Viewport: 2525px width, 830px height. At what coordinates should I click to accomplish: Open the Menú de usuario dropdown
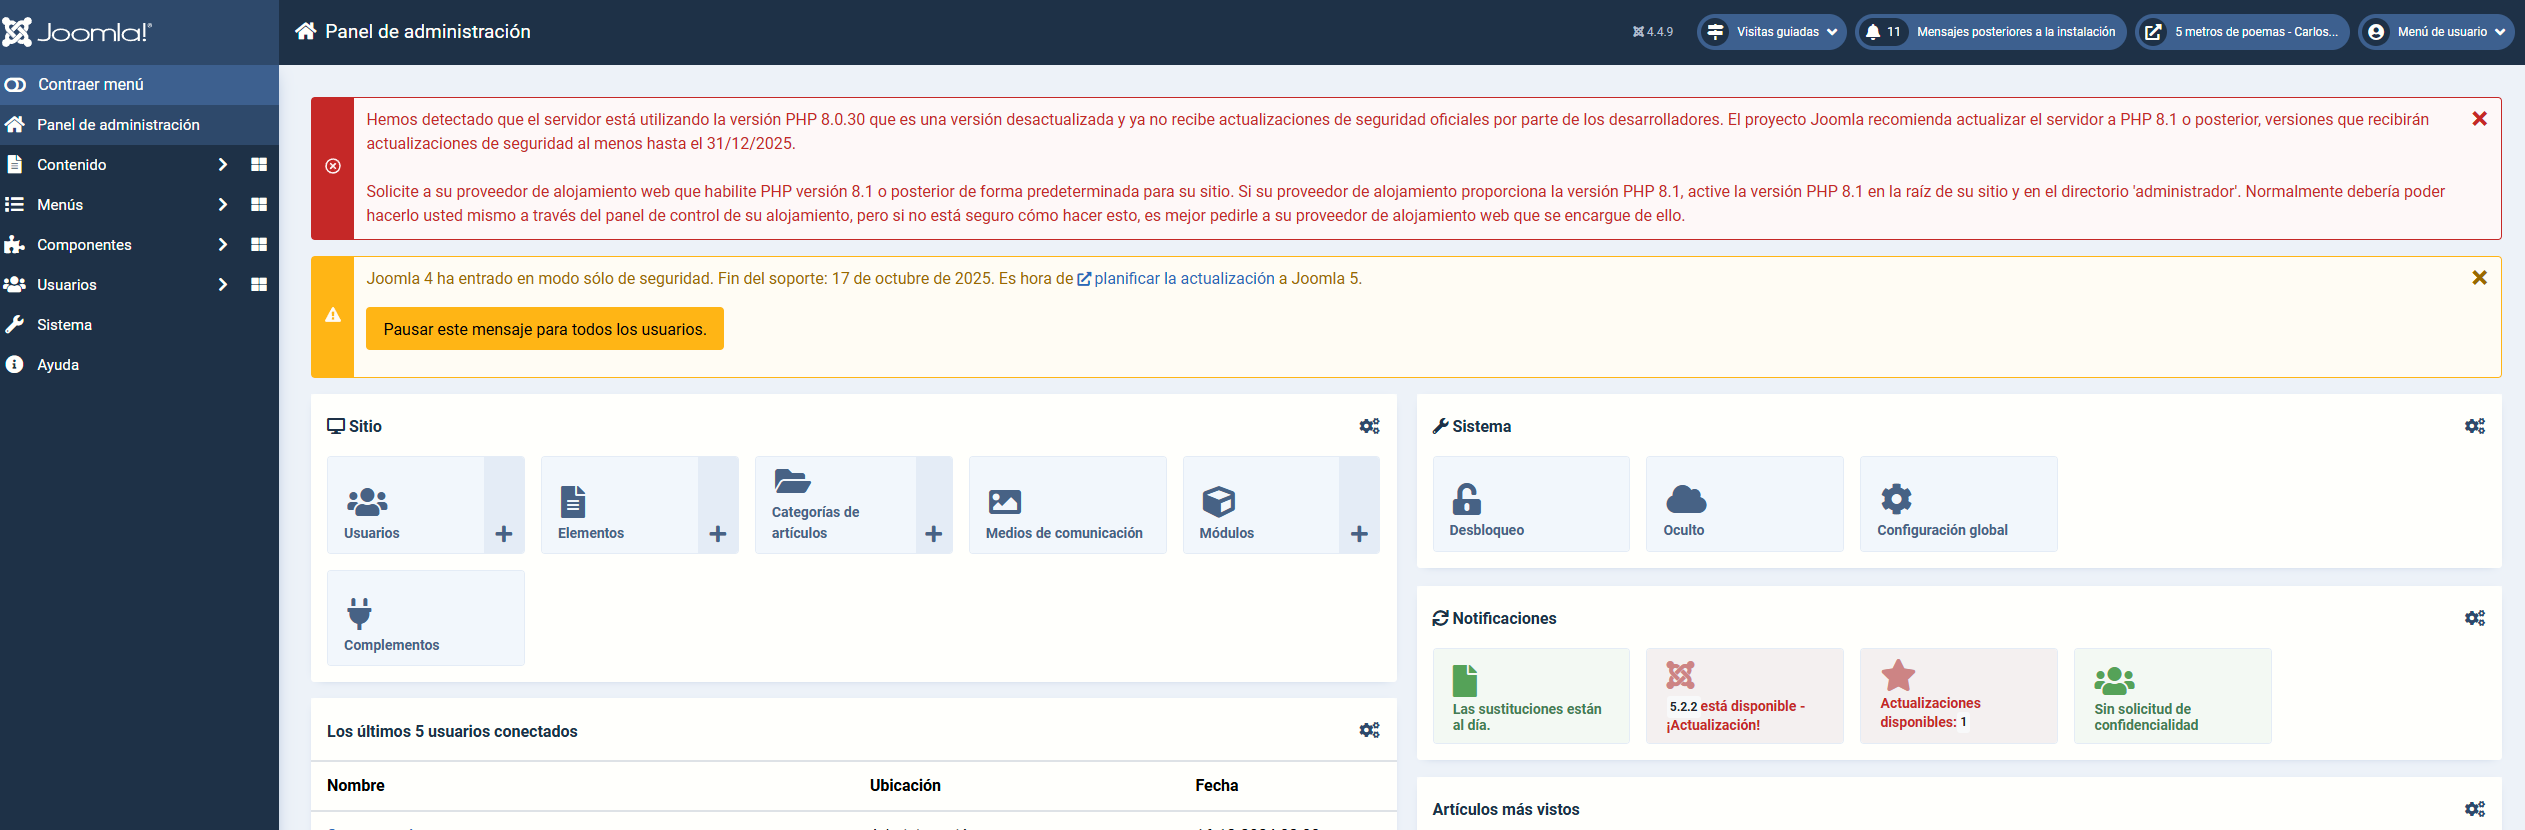point(2436,32)
